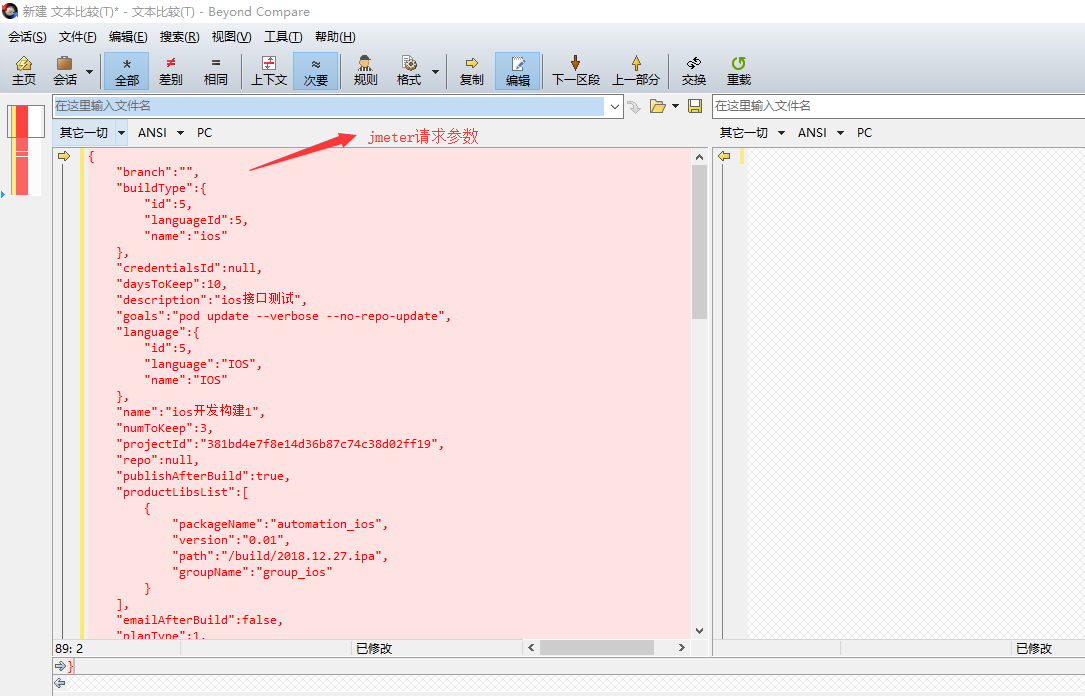This screenshot has width=1085, height=696.
Task: Jump to 上一部分 previous section
Action: (636, 71)
